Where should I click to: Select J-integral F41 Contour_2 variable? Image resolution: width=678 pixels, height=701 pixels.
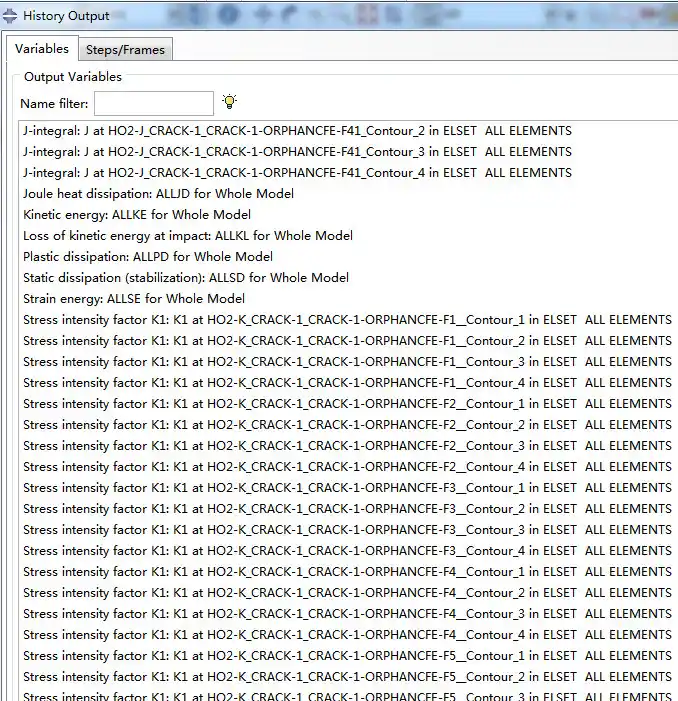(x=297, y=131)
